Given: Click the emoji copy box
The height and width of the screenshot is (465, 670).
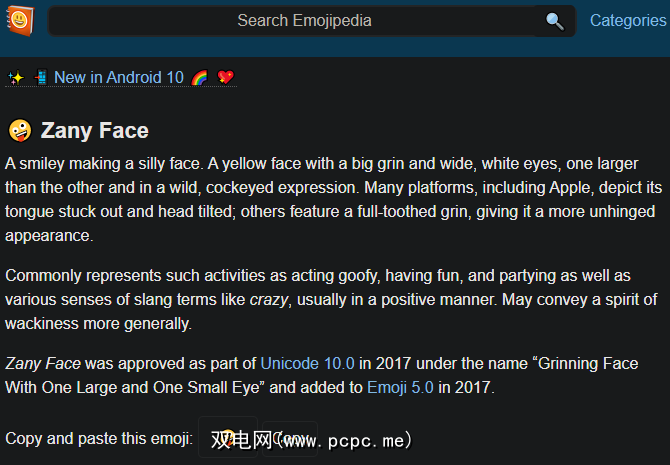Looking at the screenshot, I should 228,438.
